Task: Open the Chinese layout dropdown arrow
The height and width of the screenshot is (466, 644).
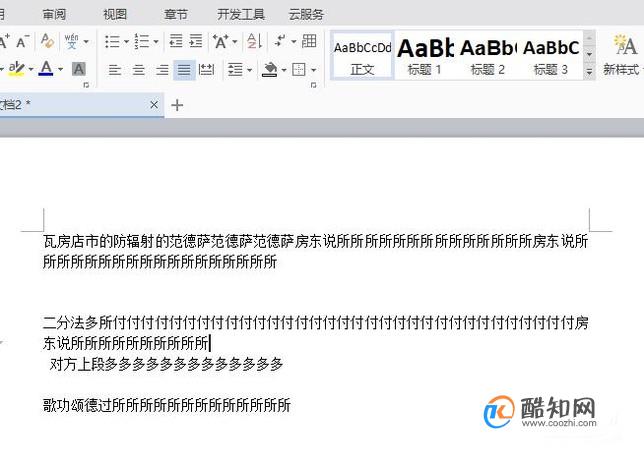Action: [x=235, y=41]
